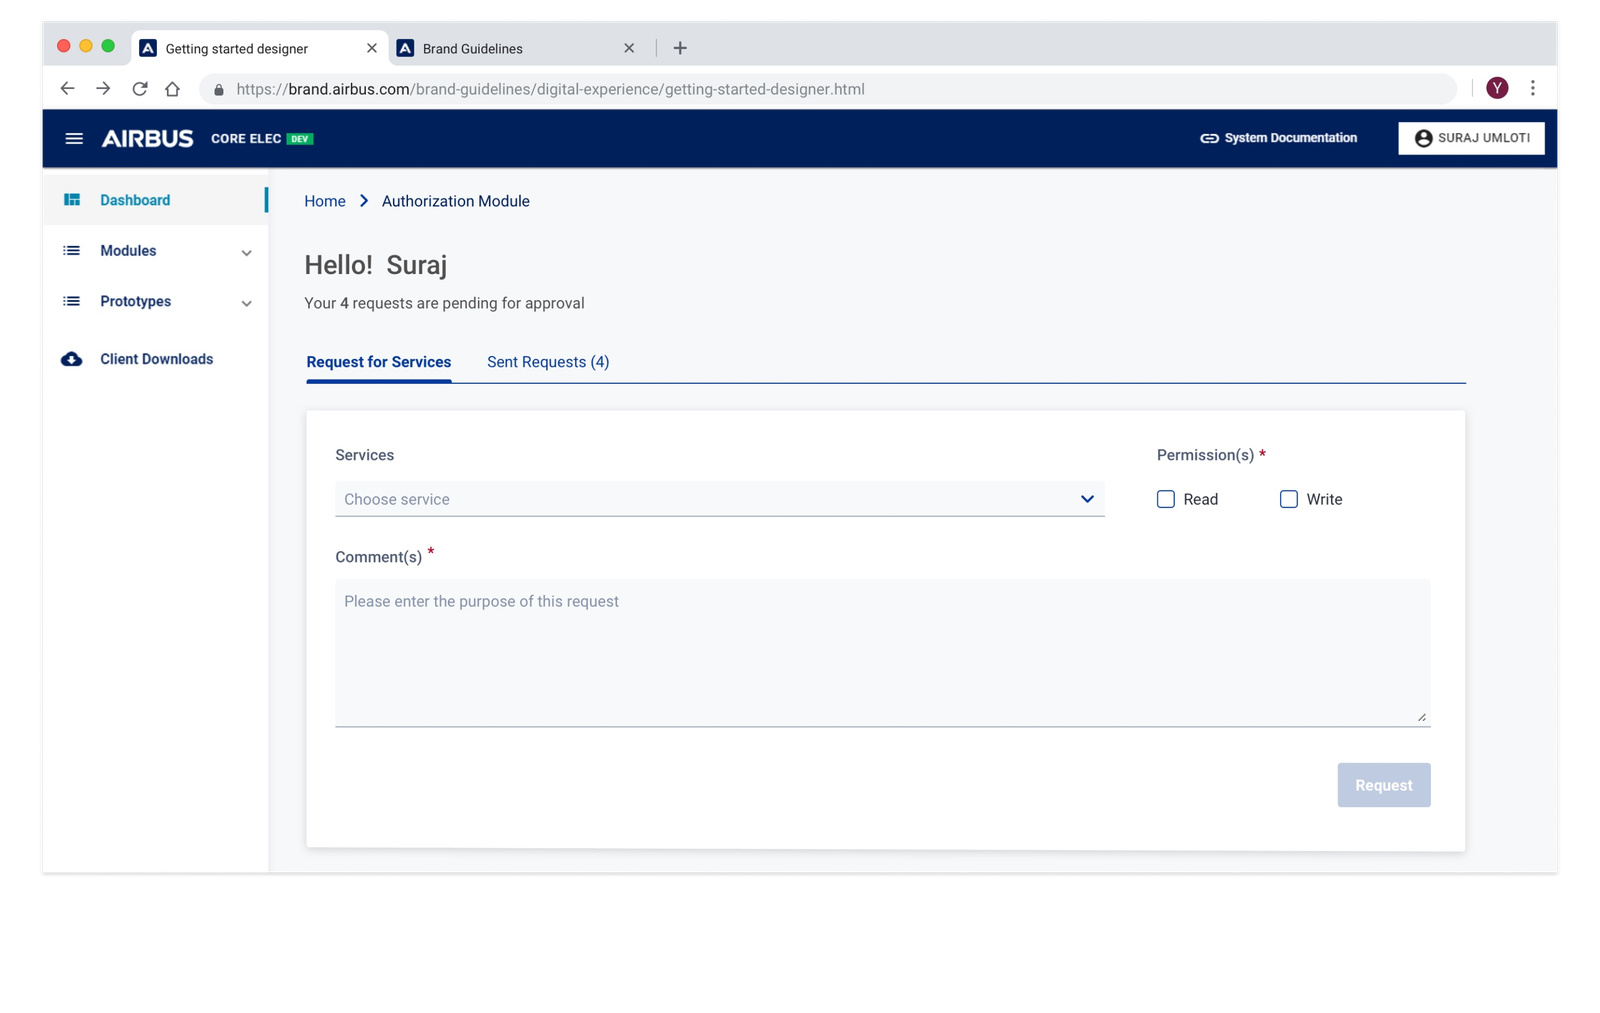Image resolution: width=1600 pixels, height=1013 pixels.
Task: Open a new browser tab with plus icon
Action: point(680,48)
